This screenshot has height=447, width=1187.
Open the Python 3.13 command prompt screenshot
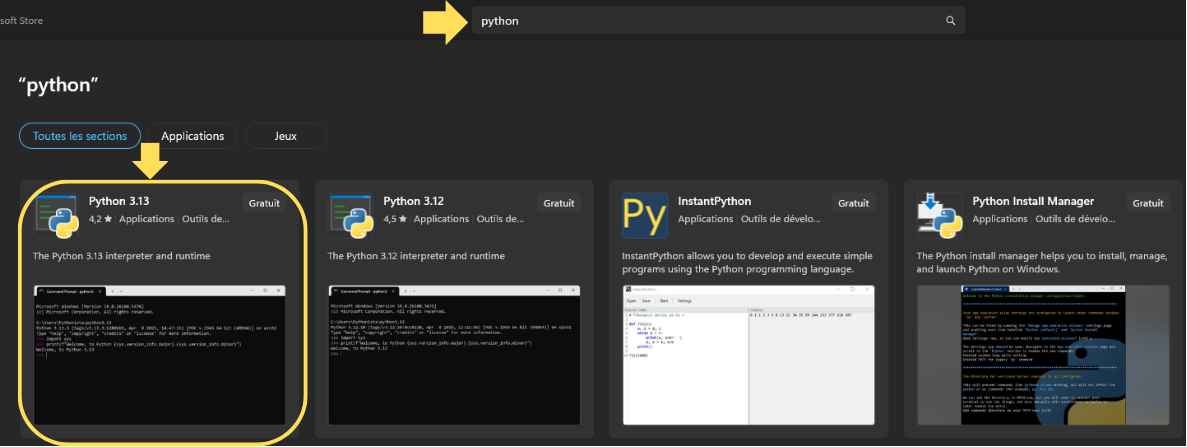tap(160, 355)
